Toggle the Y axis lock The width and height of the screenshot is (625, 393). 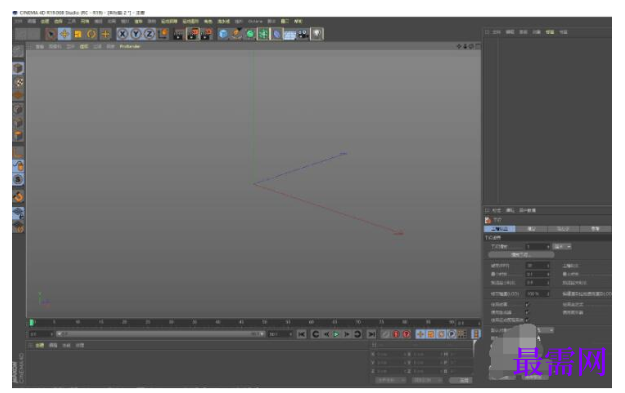click(x=136, y=34)
